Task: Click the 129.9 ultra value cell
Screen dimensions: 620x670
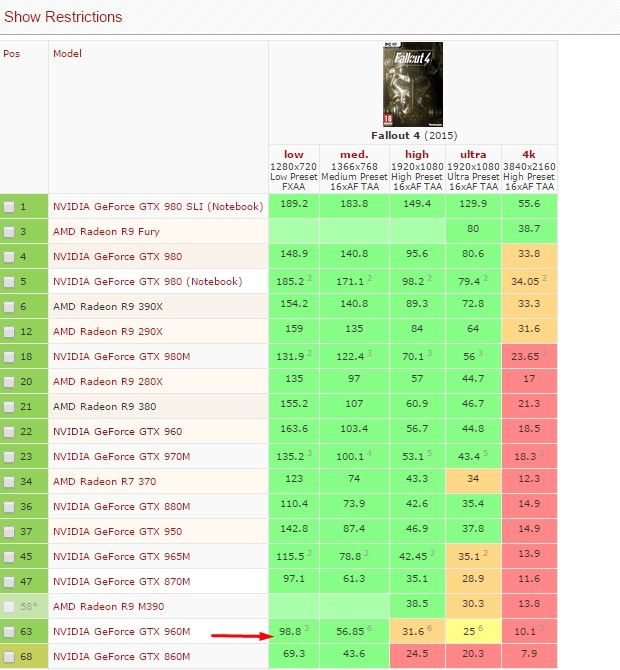Action: [473, 204]
